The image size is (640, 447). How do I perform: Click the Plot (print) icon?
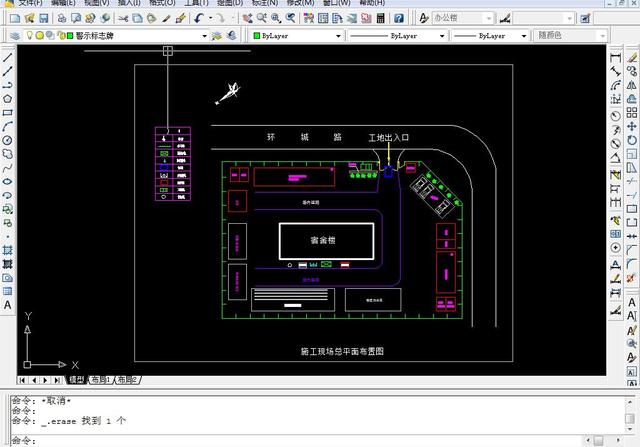(x=62, y=18)
